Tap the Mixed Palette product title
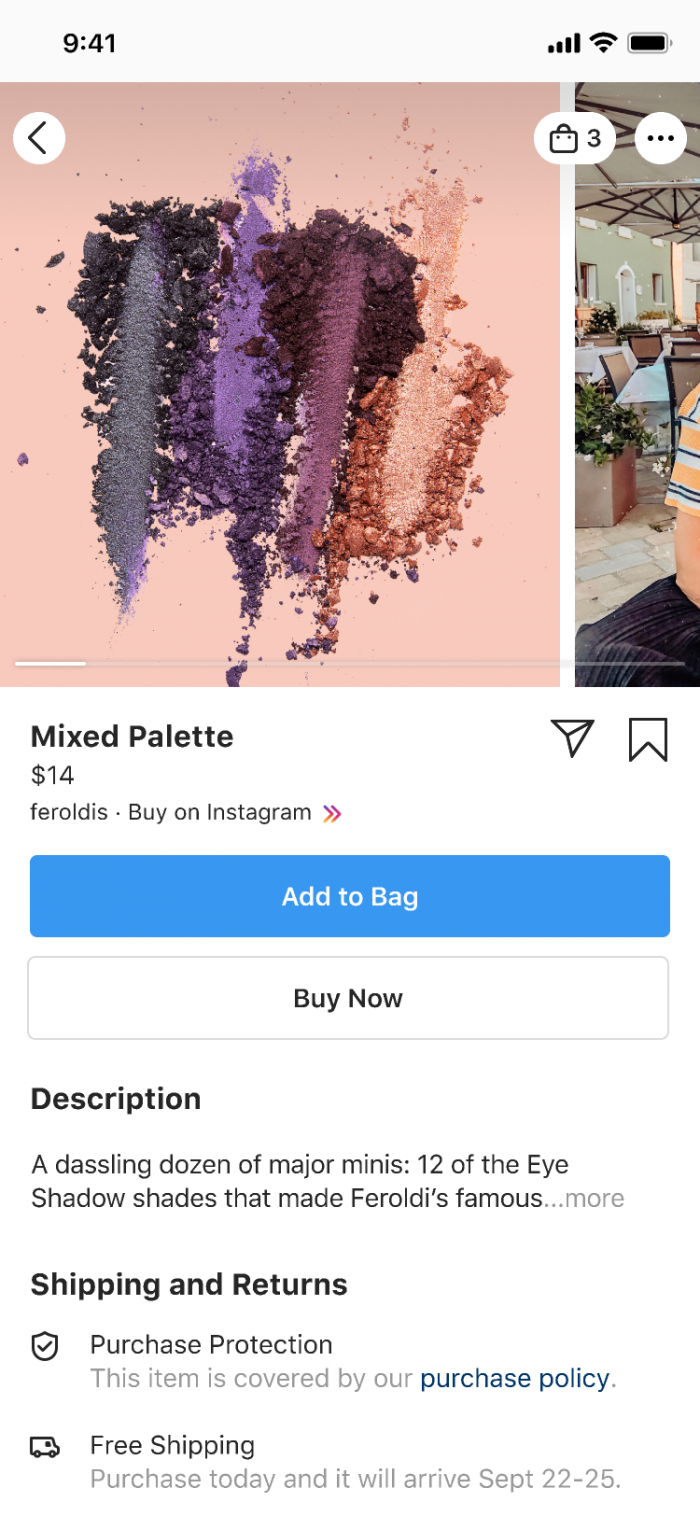 click(132, 737)
